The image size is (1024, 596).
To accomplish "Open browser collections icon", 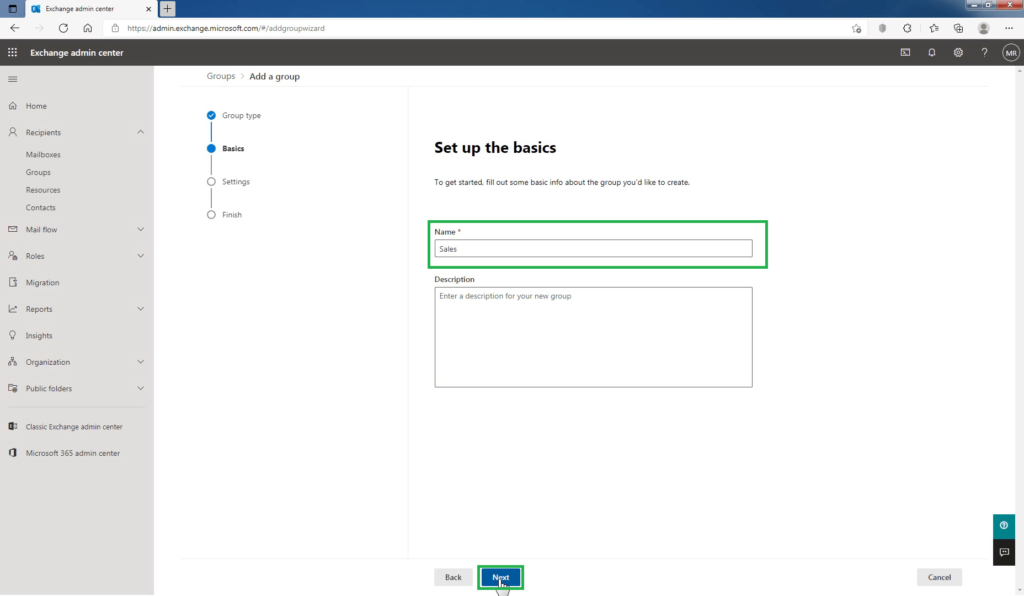I will [x=958, y=28].
